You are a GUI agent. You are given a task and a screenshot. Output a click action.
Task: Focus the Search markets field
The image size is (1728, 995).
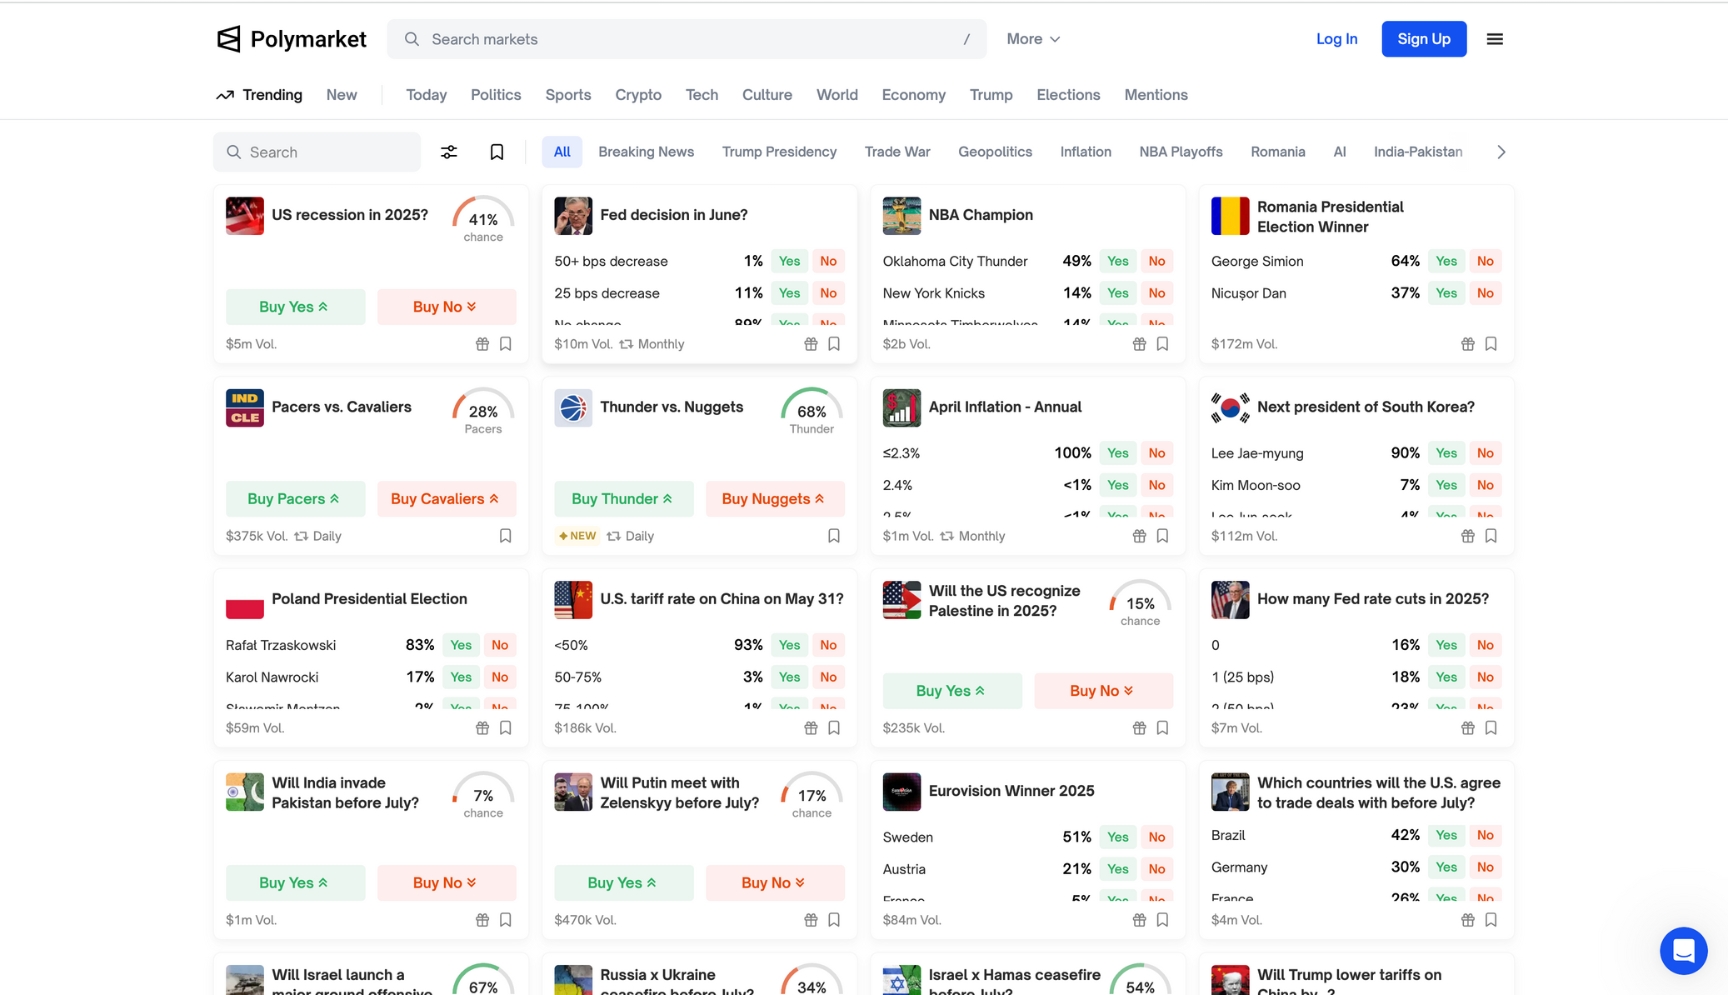(686, 39)
